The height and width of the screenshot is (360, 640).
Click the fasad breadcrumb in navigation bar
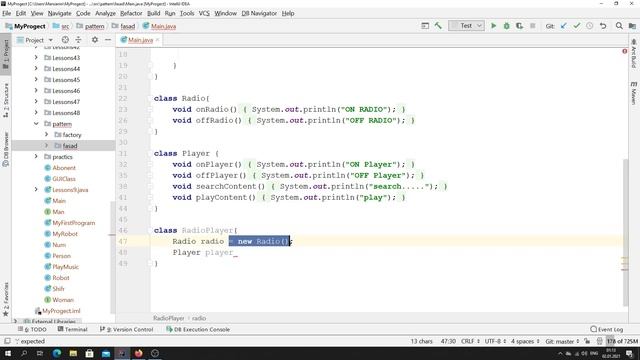127,26
